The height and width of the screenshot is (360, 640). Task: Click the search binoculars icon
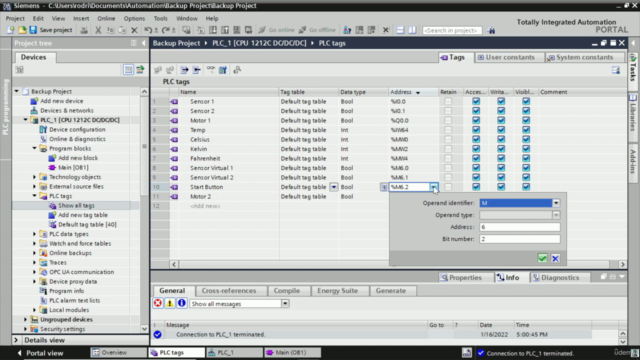pyautogui.click(x=491, y=30)
